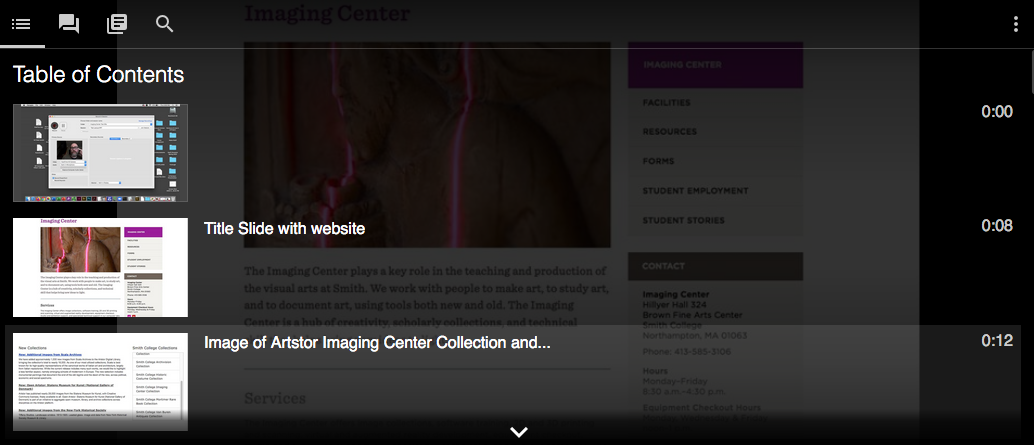Viewport: 1034px width, 445px height.
Task: Select Resources in the dimmed sidebar menu
Action: (x=669, y=132)
